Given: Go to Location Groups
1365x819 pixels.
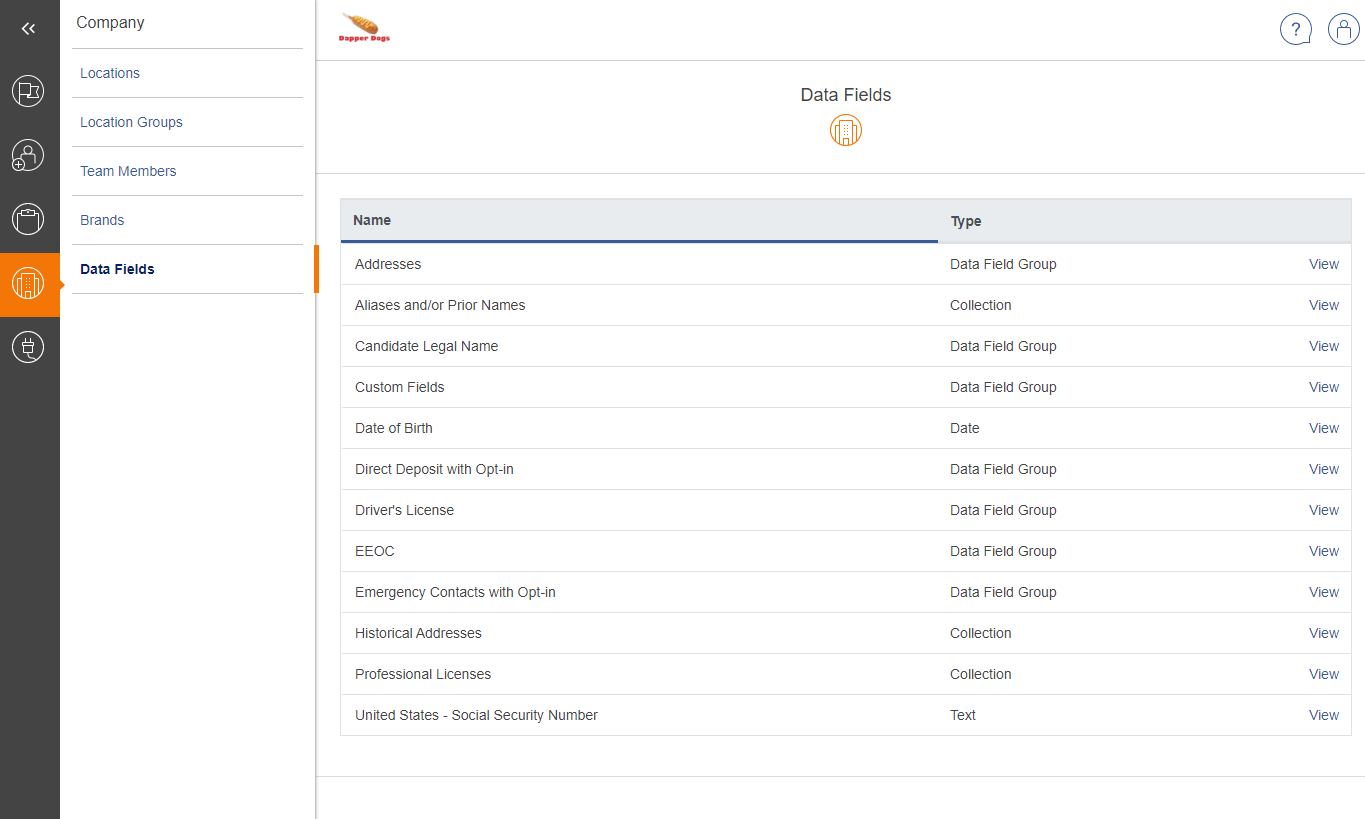Looking at the screenshot, I should tap(131, 122).
